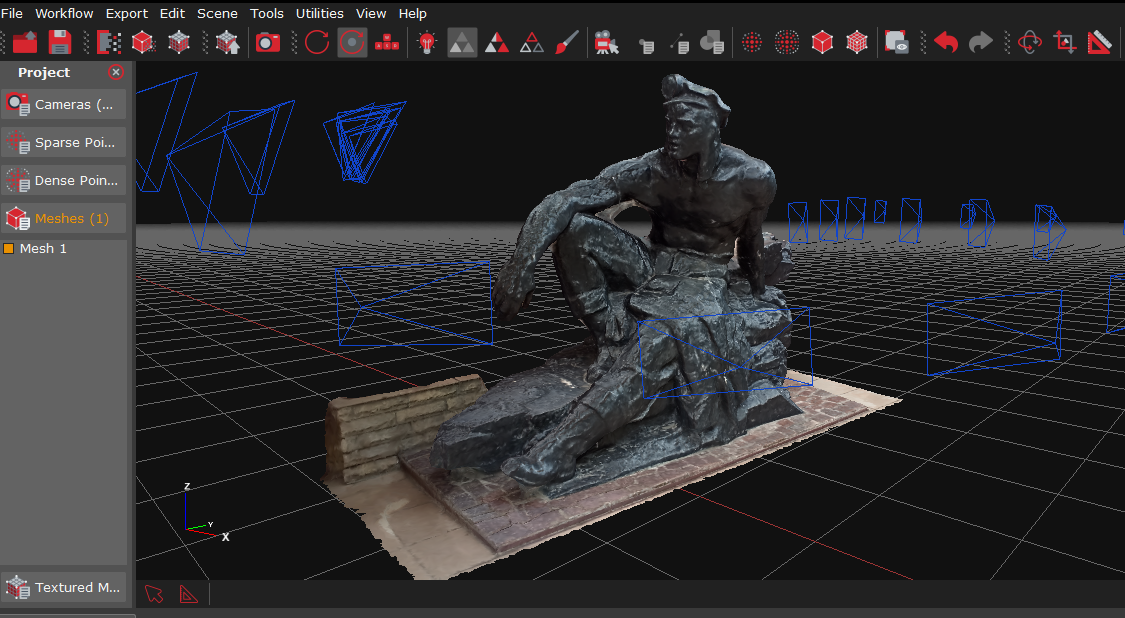Open the Workflow menu
The width and height of the screenshot is (1125, 618).
point(64,13)
